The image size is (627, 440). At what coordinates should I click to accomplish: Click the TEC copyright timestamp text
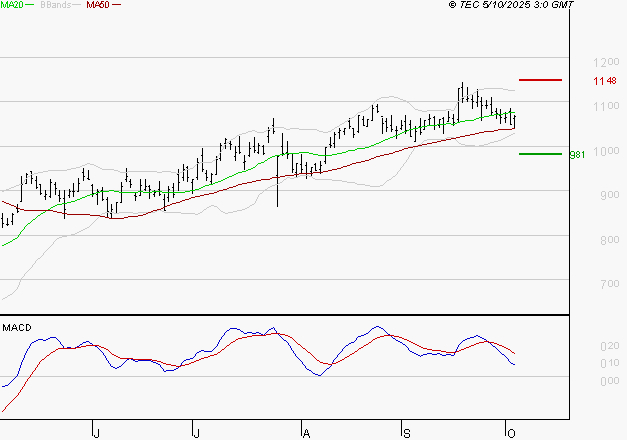511,5
